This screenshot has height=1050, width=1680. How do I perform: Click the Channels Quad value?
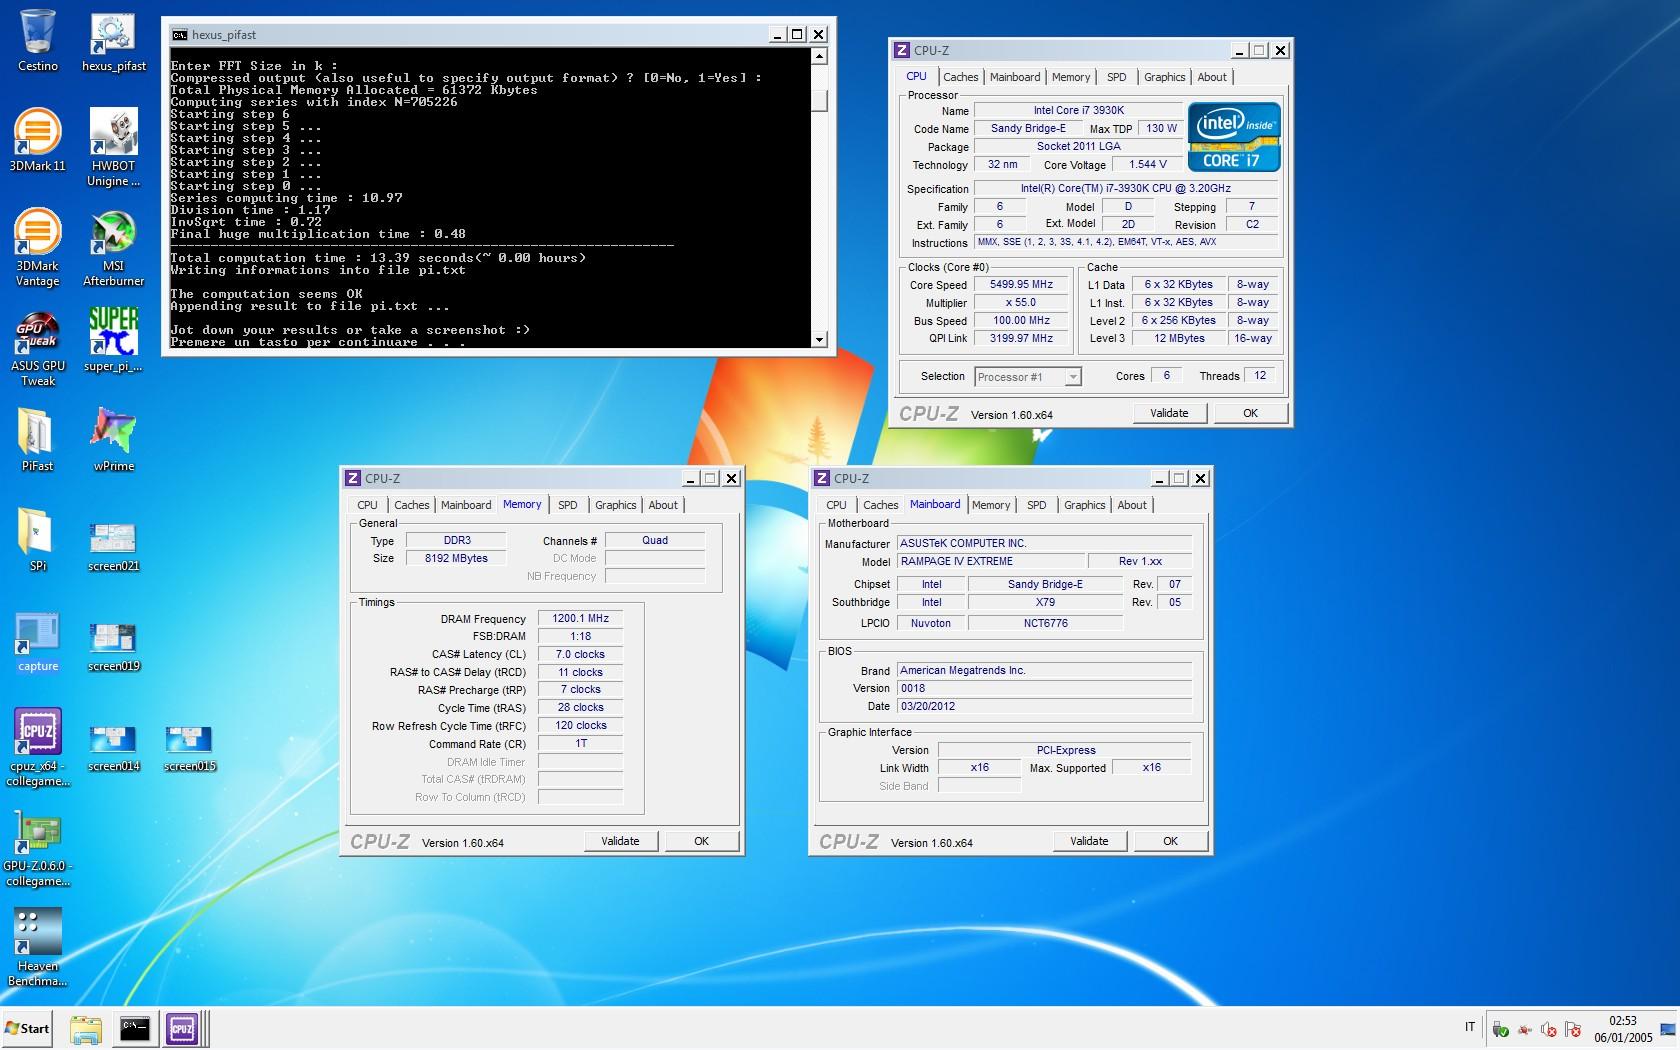click(655, 540)
